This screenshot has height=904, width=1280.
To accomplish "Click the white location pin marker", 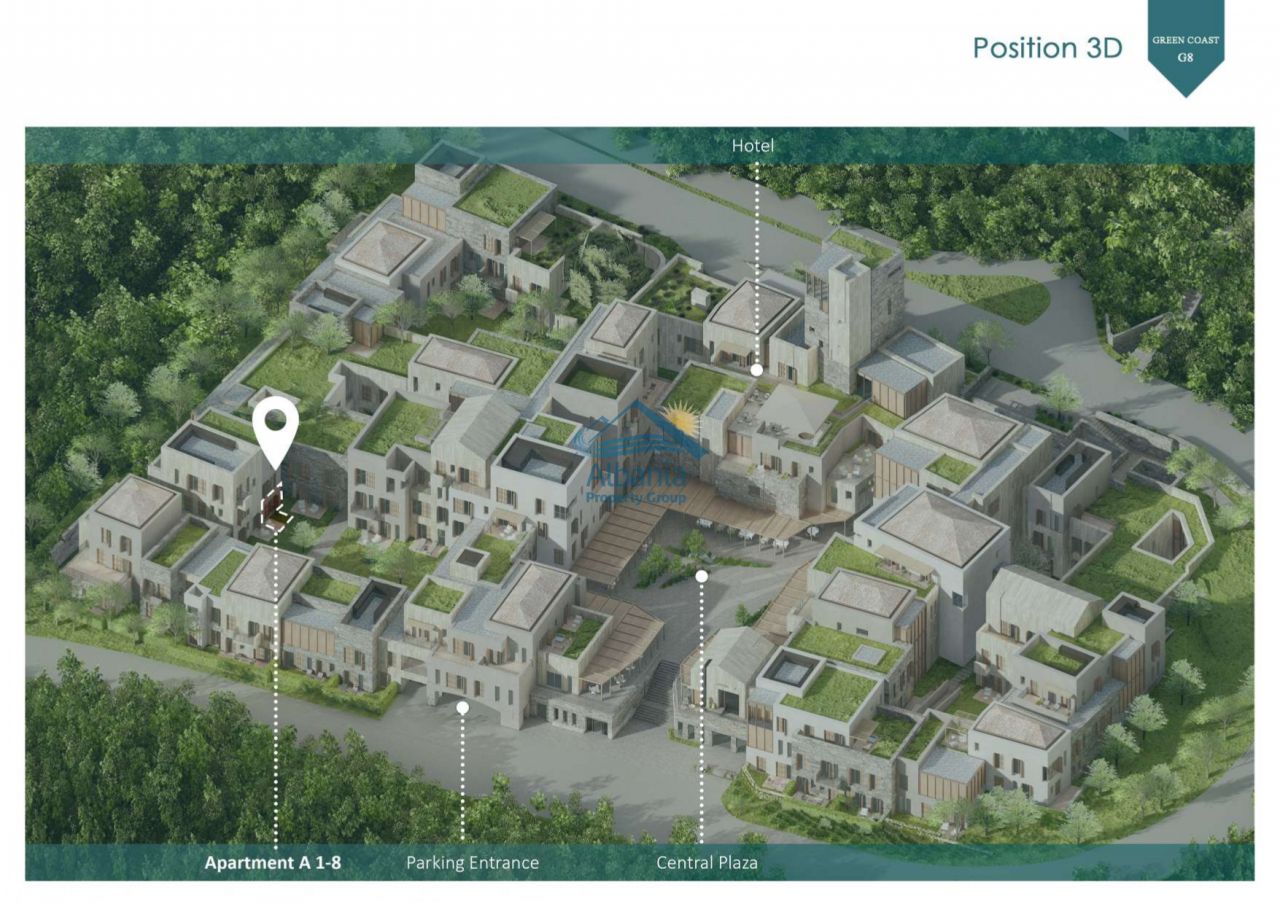I will 275,429.
